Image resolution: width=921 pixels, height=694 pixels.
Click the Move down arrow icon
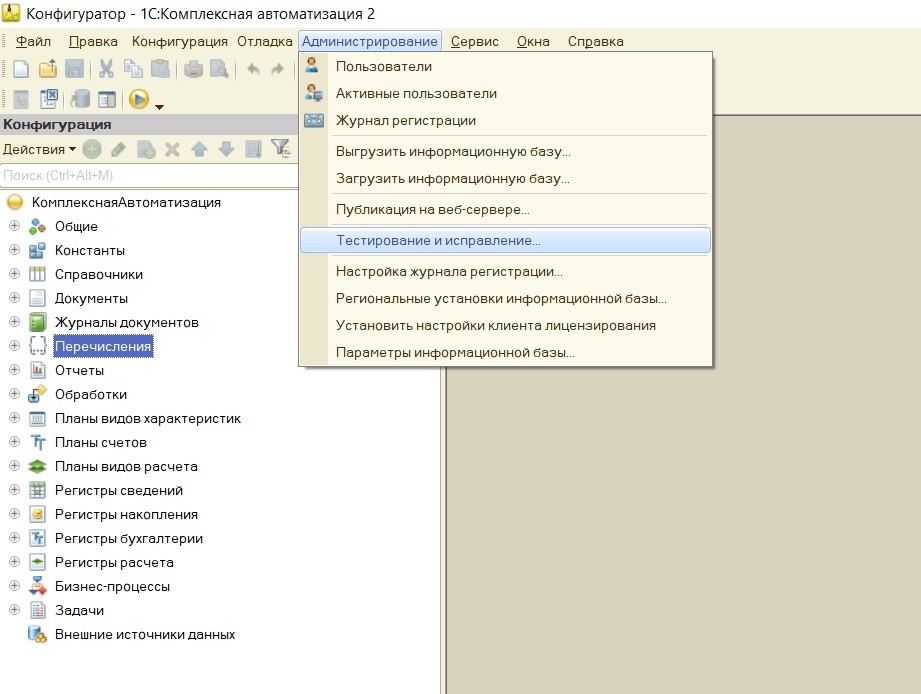click(226, 149)
